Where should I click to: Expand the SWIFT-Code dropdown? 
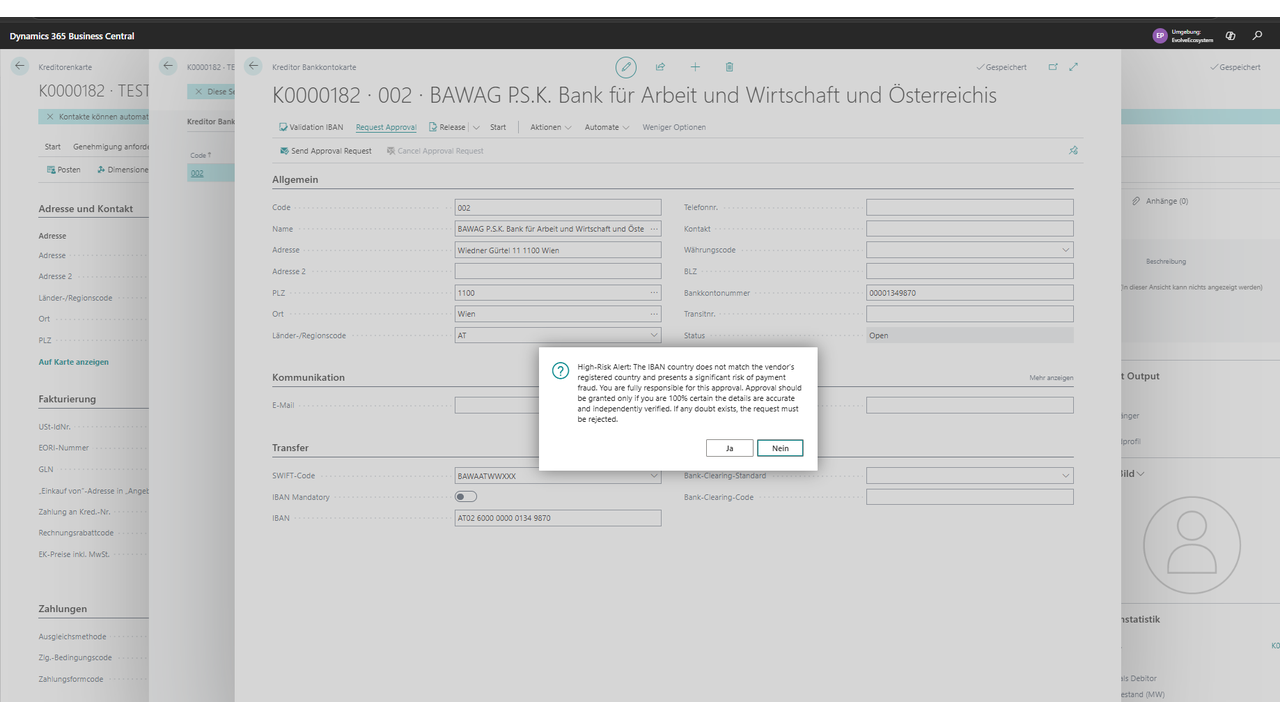coord(654,476)
